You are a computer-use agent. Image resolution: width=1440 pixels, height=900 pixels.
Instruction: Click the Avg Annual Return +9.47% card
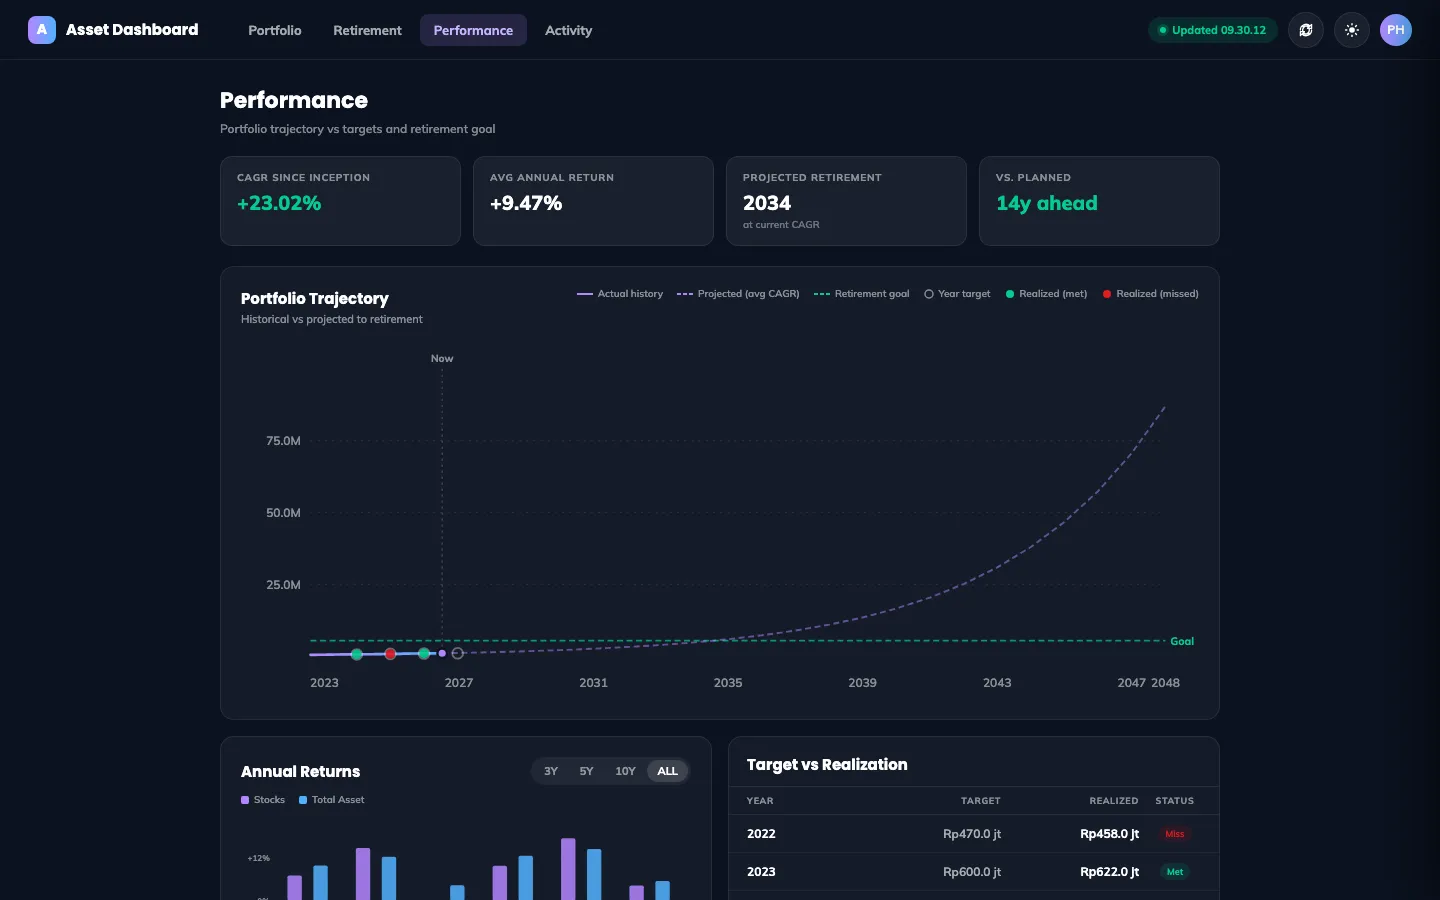[593, 201]
